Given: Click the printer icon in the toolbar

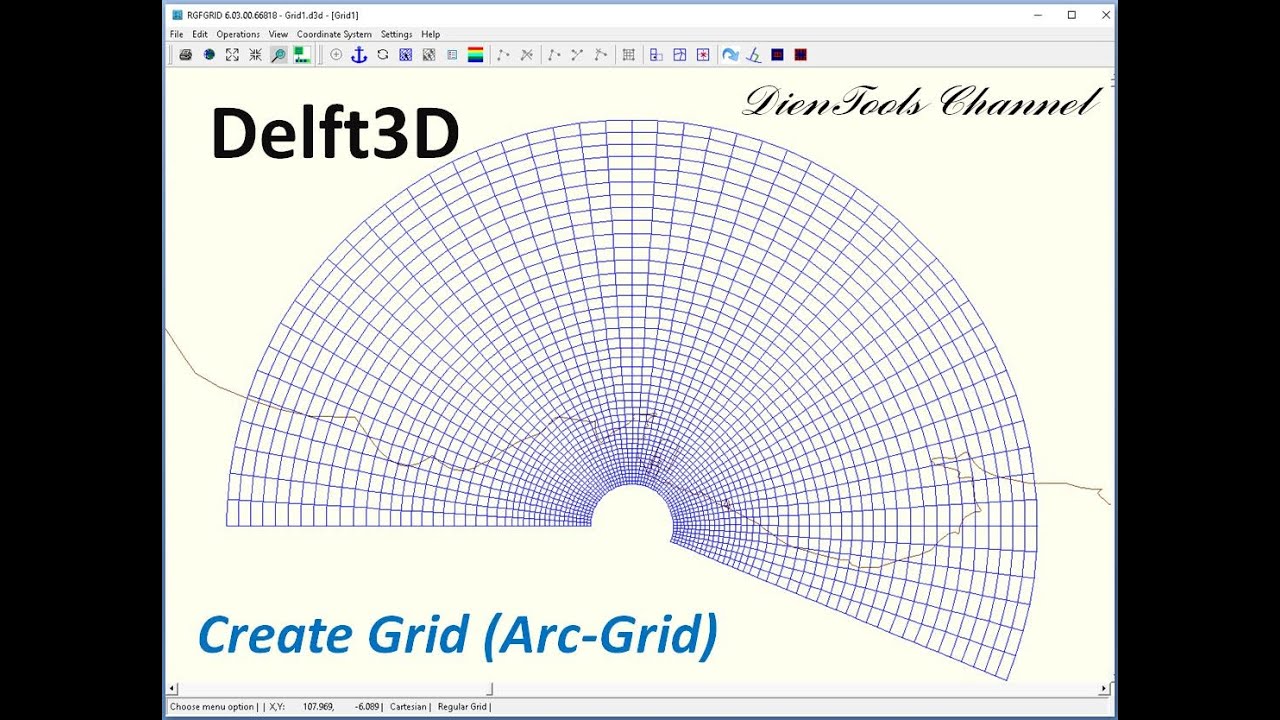Looking at the screenshot, I should (x=185, y=55).
